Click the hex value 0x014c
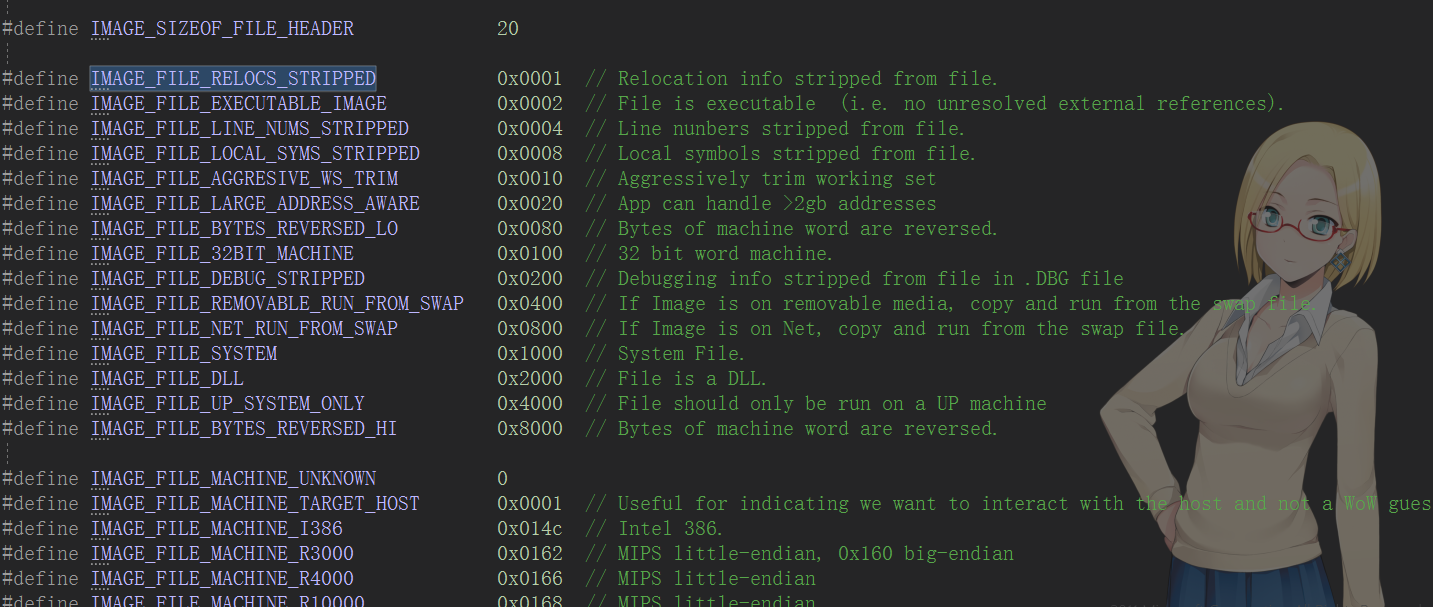Image resolution: width=1433 pixels, height=607 pixels. click(x=529, y=529)
